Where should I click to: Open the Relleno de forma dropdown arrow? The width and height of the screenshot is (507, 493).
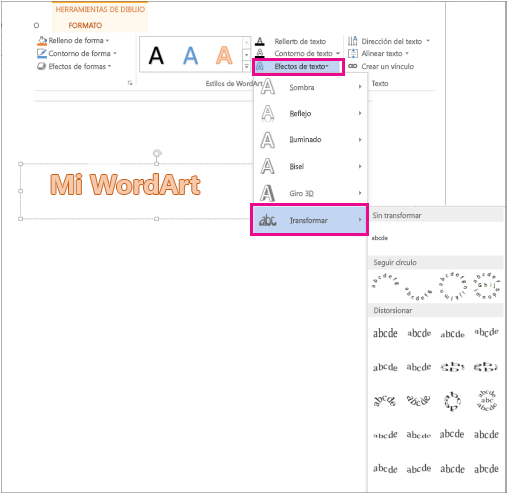point(107,41)
